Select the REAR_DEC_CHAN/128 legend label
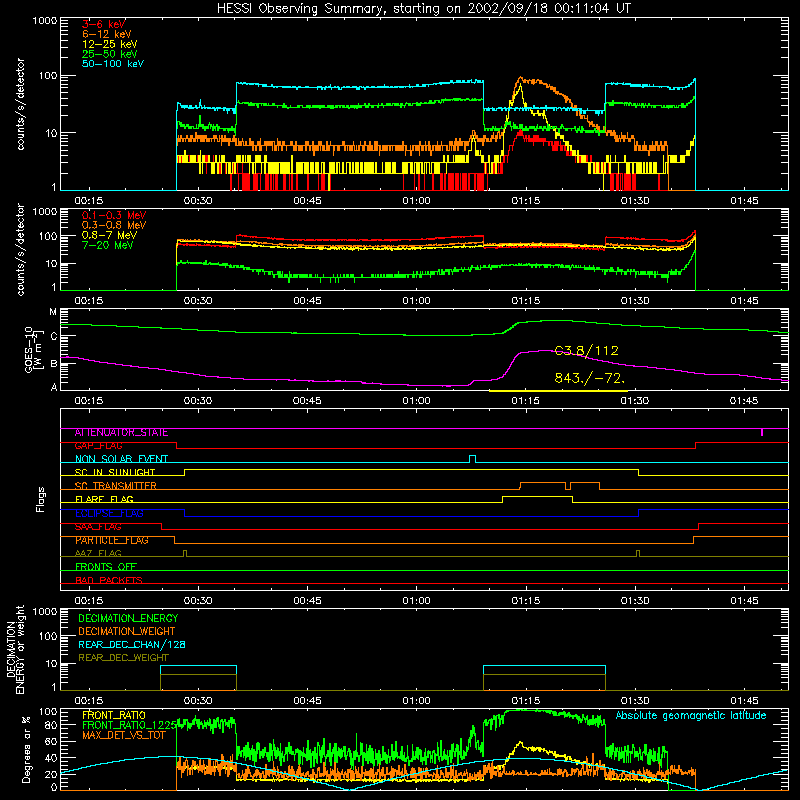Screen dimensions: 800x800 [132, 644]
